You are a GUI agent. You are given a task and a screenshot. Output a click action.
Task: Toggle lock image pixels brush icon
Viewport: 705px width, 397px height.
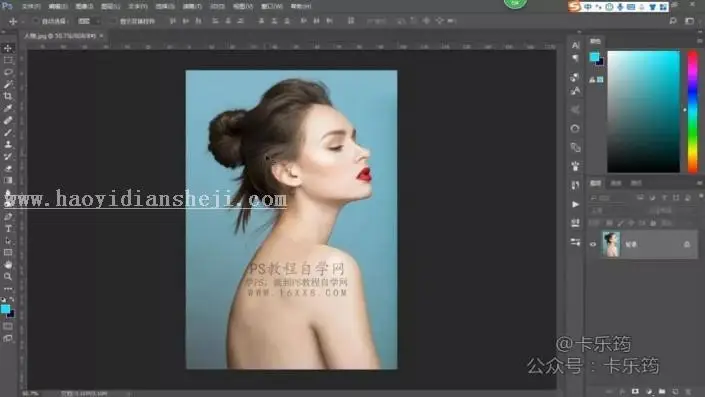[621, 223]
